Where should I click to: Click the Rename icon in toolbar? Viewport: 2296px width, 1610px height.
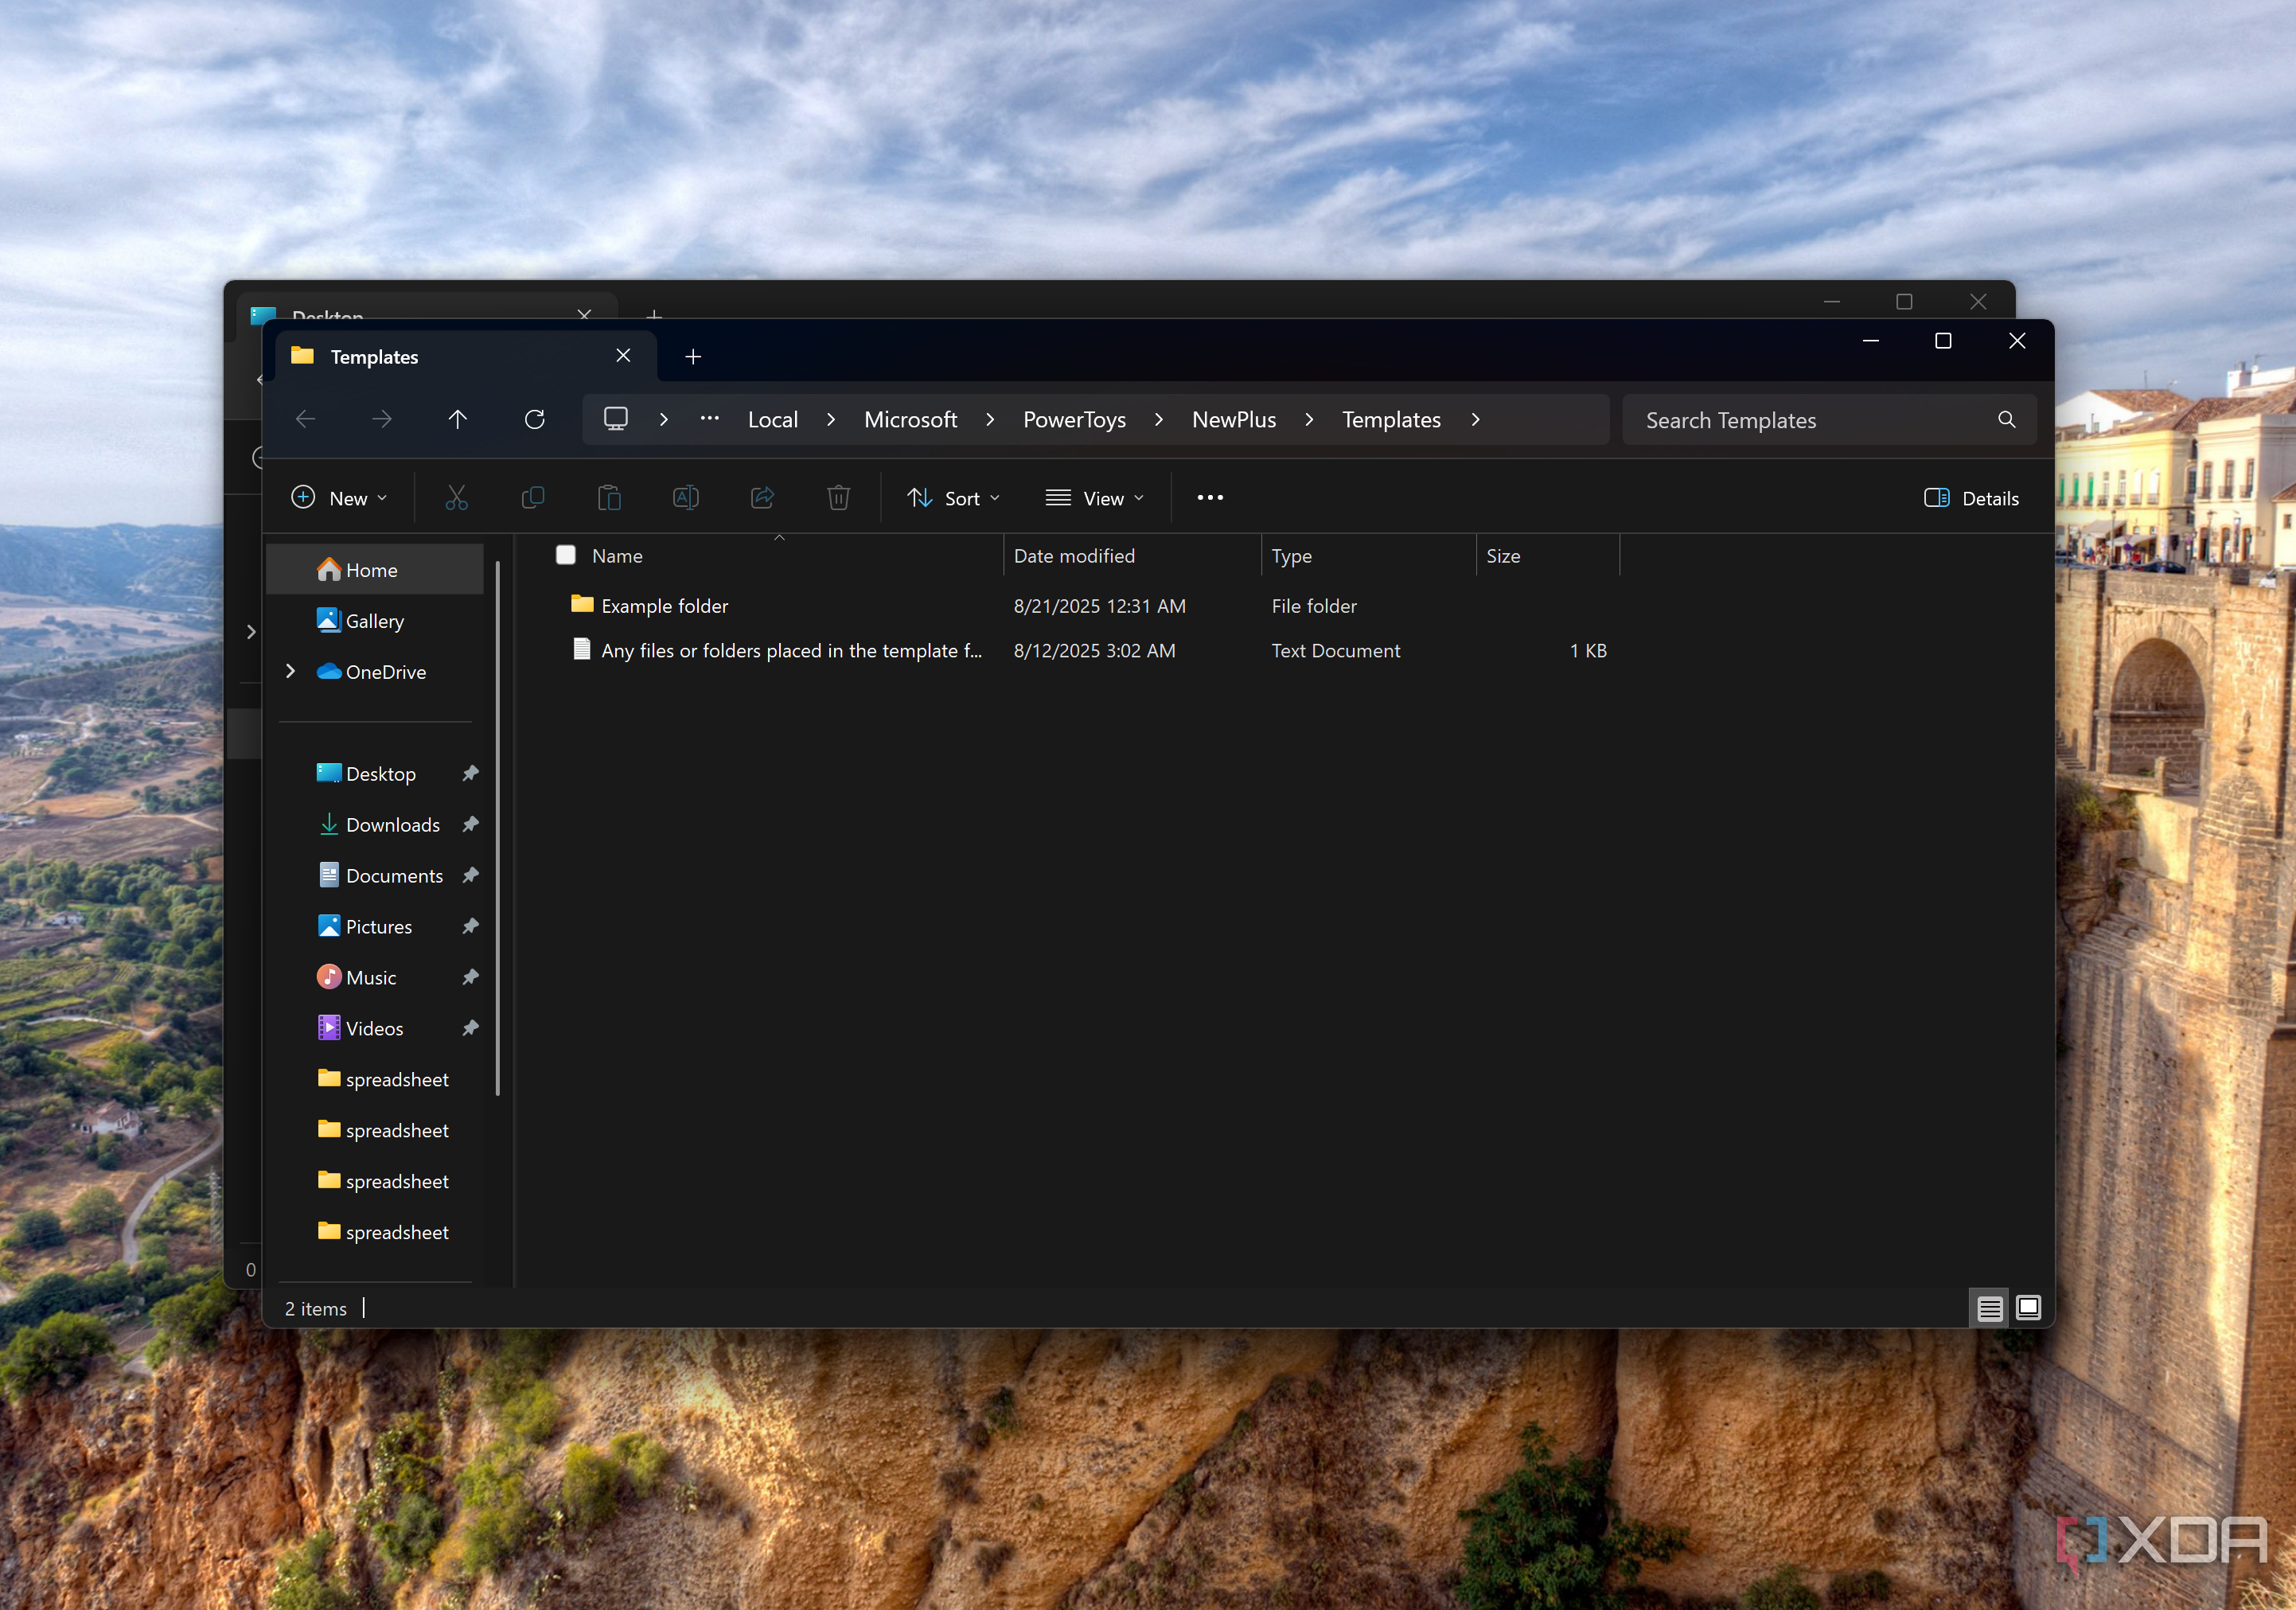tap(685, 498)
